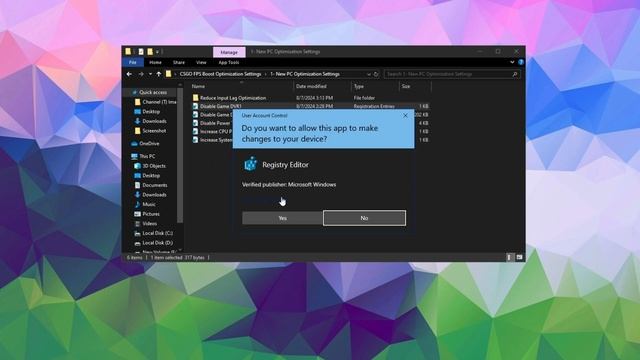640x360 pixels.
Task: Close the User Account Control dialog
Action: point(405,116)
